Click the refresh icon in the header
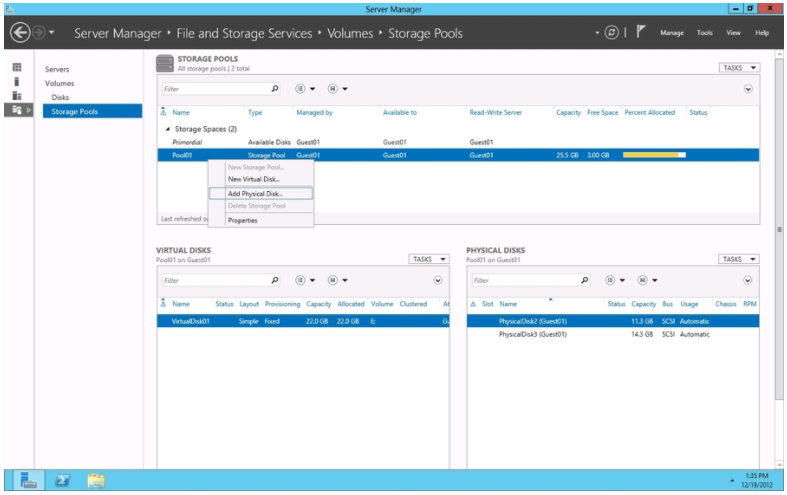This screenshot has height=495, width=787. click(x=611, y=33)
